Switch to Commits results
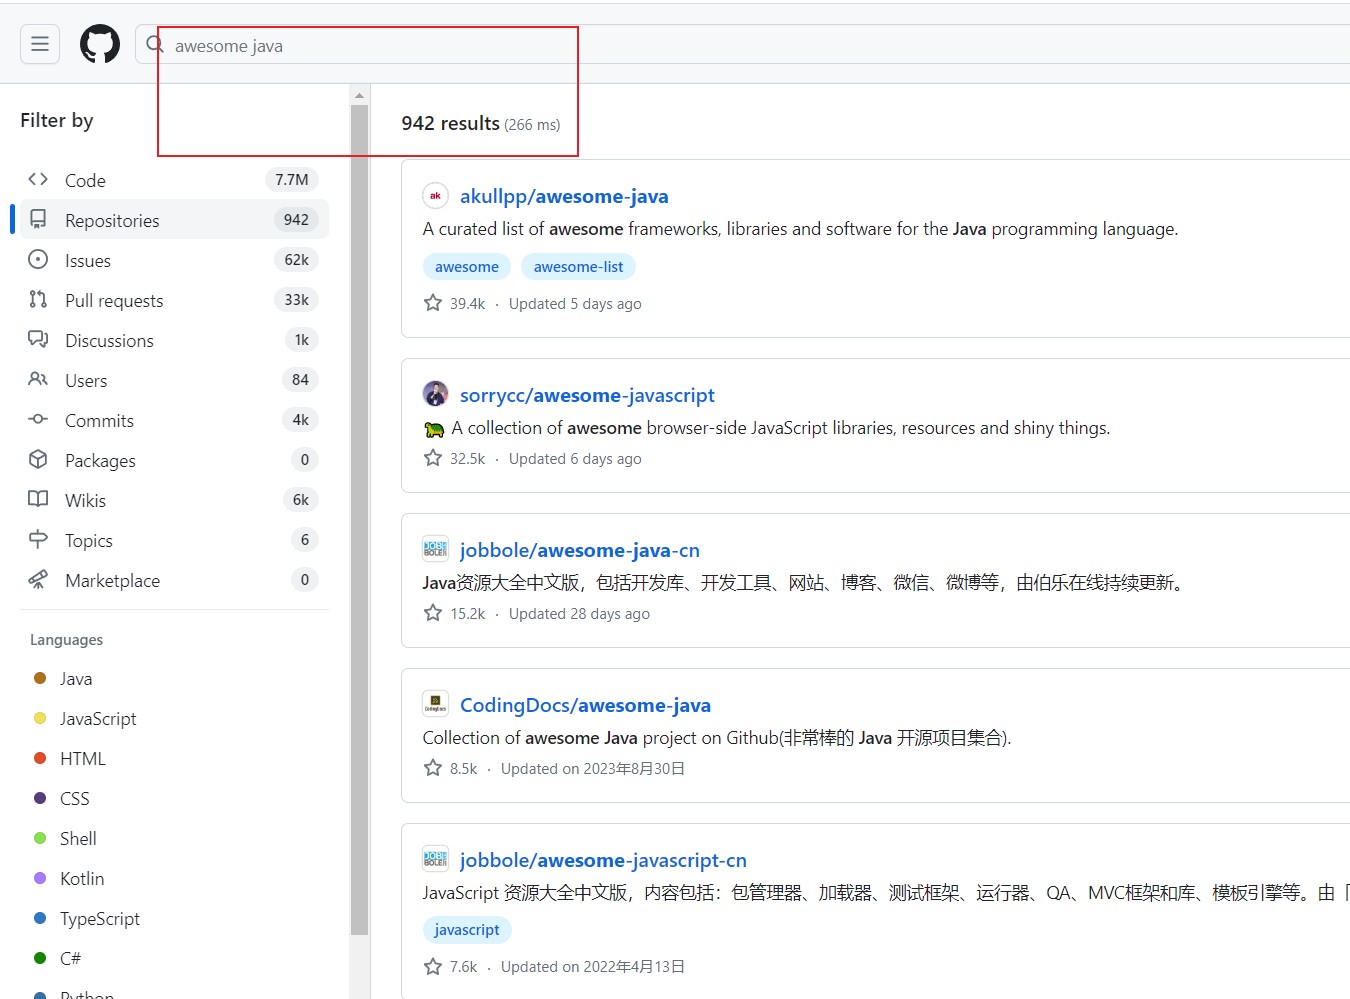 (x=174, y=420)
